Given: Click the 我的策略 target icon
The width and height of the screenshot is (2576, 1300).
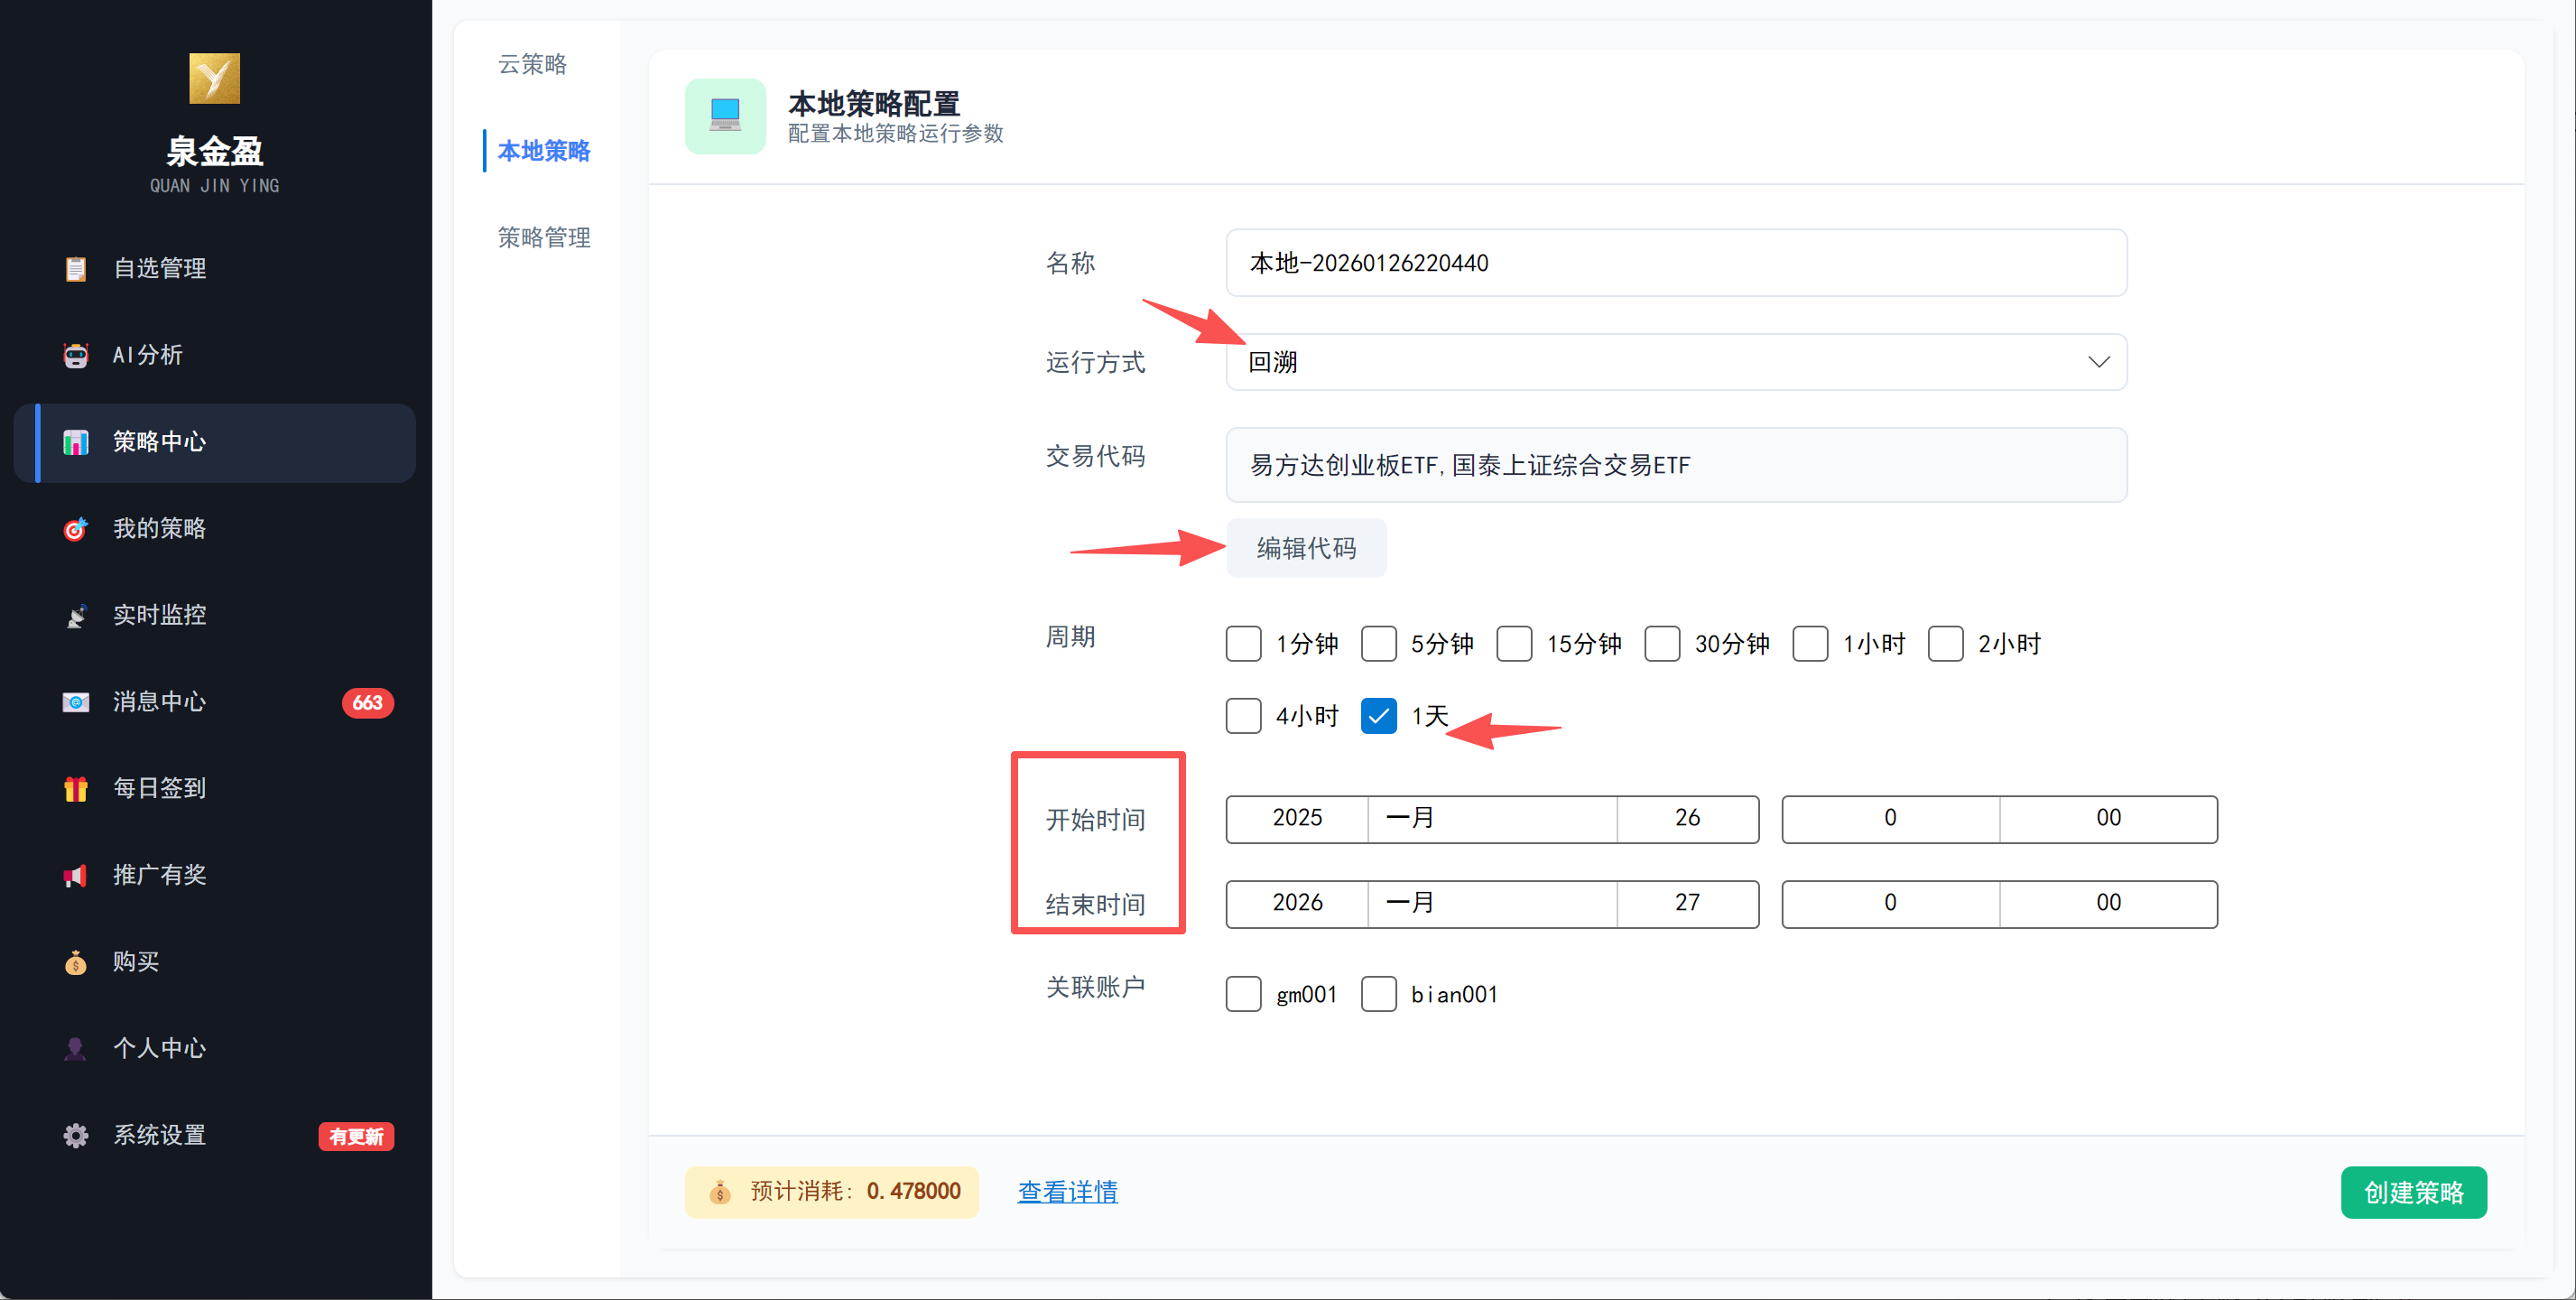Looking at the screenshot, I should (x=76, y=529).
